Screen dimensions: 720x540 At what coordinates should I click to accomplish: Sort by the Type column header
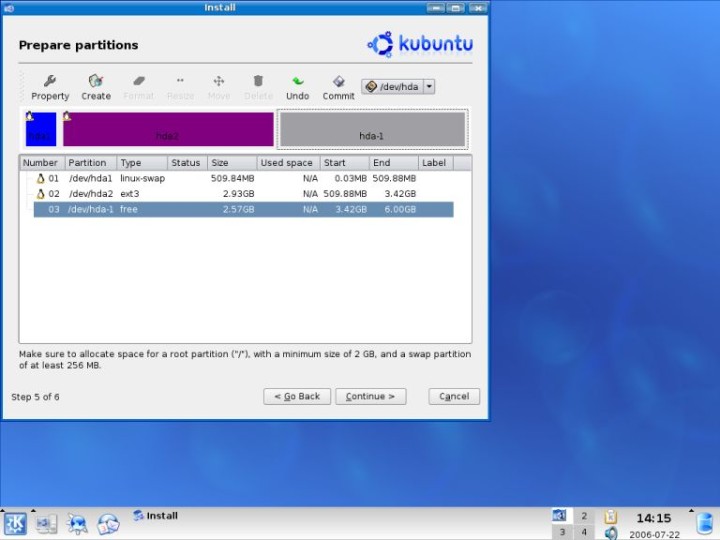coord(142,163)
